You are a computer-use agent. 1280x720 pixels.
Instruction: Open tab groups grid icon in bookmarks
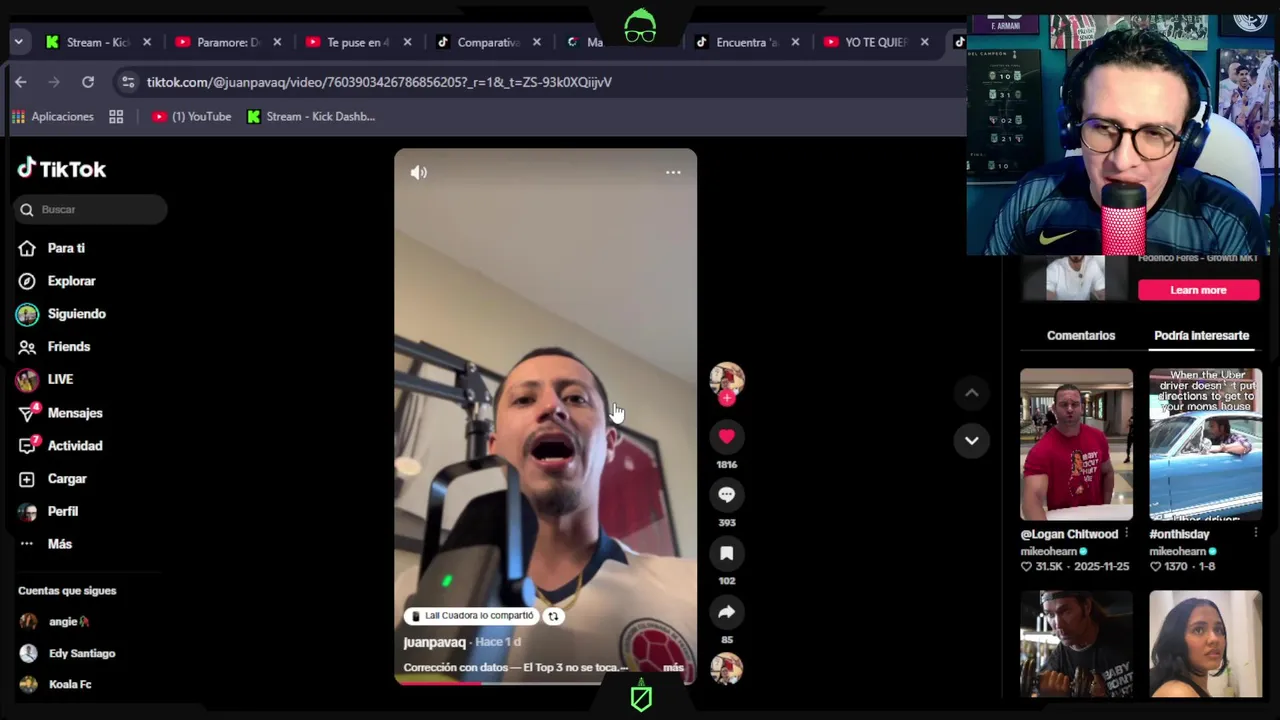(x=116, y=117)
